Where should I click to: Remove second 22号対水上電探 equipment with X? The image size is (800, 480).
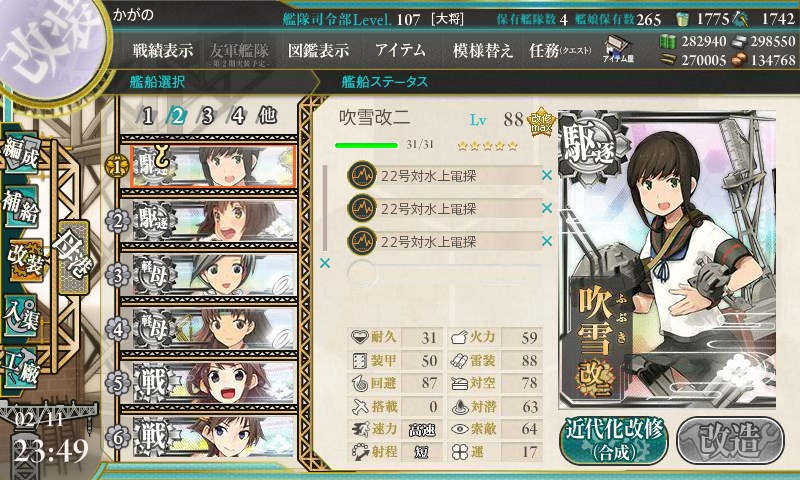(x=546, y=208)
